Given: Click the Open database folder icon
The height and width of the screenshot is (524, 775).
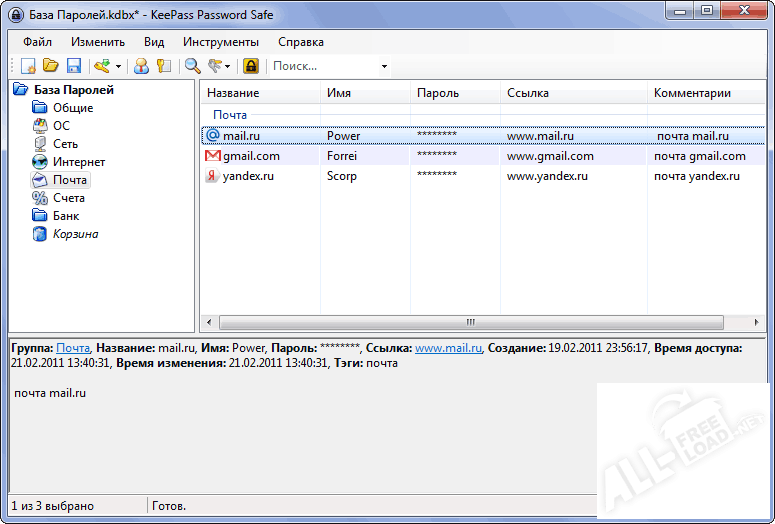Looking at the screenshot, I should (x=51, y=66).
